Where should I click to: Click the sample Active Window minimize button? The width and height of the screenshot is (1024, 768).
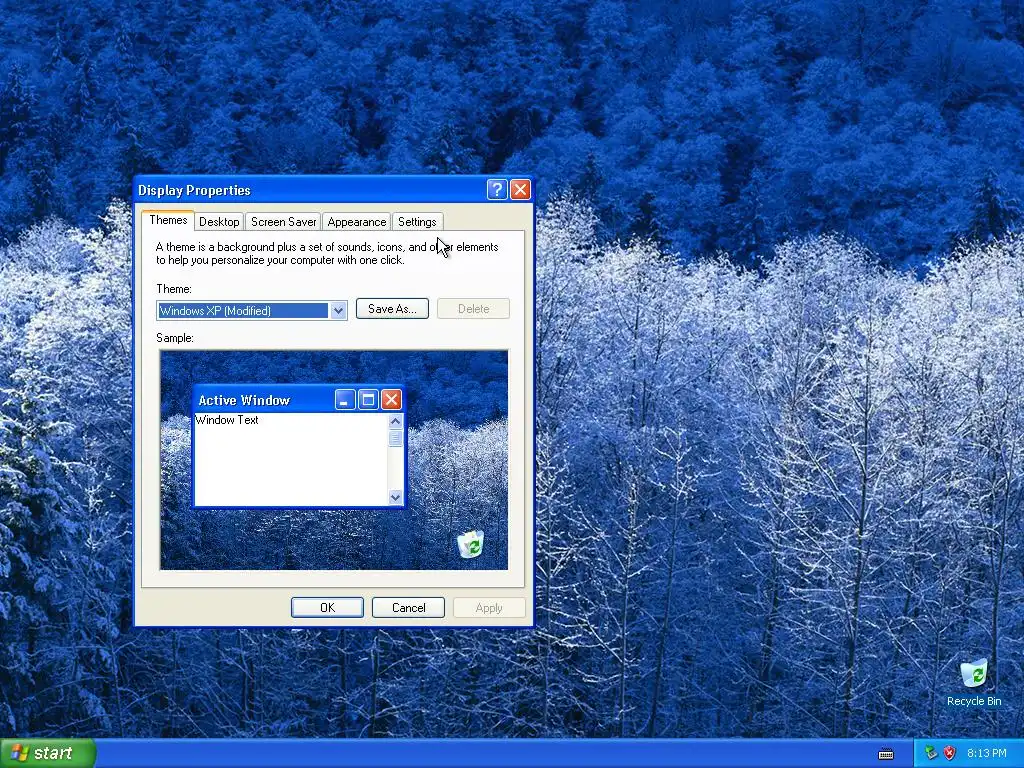point(345,399)
